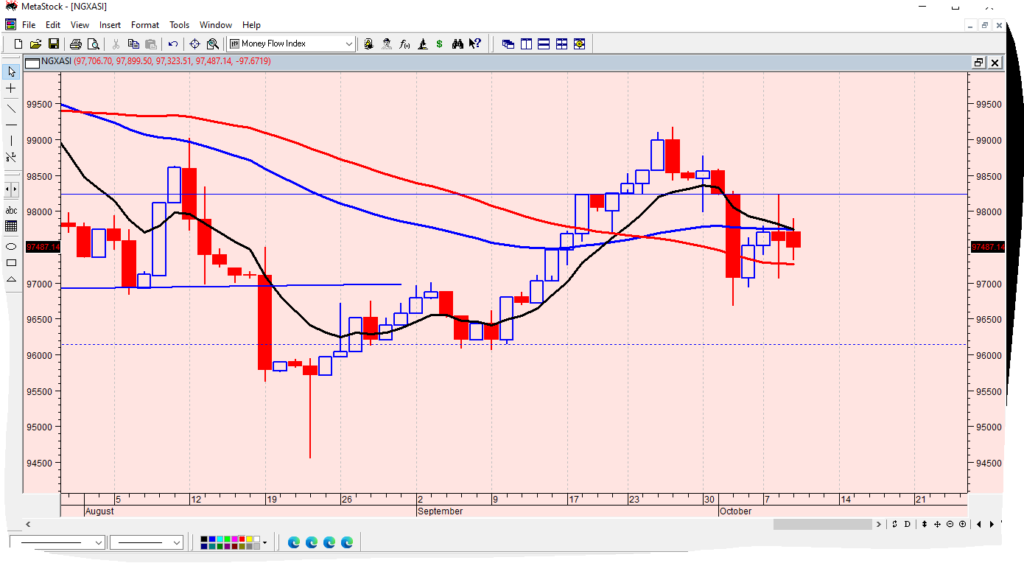Click the Save chart icon

pos(54,44)
